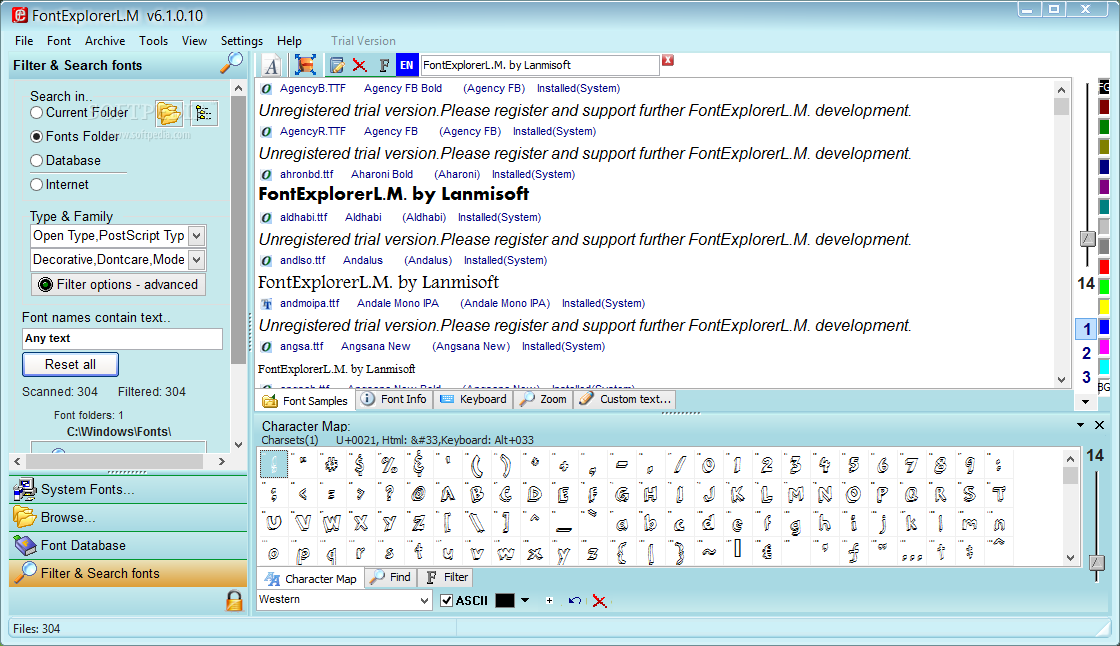Toggle Filter options - advanced
The image size is (1120, 646).
(x=119, y=284)
